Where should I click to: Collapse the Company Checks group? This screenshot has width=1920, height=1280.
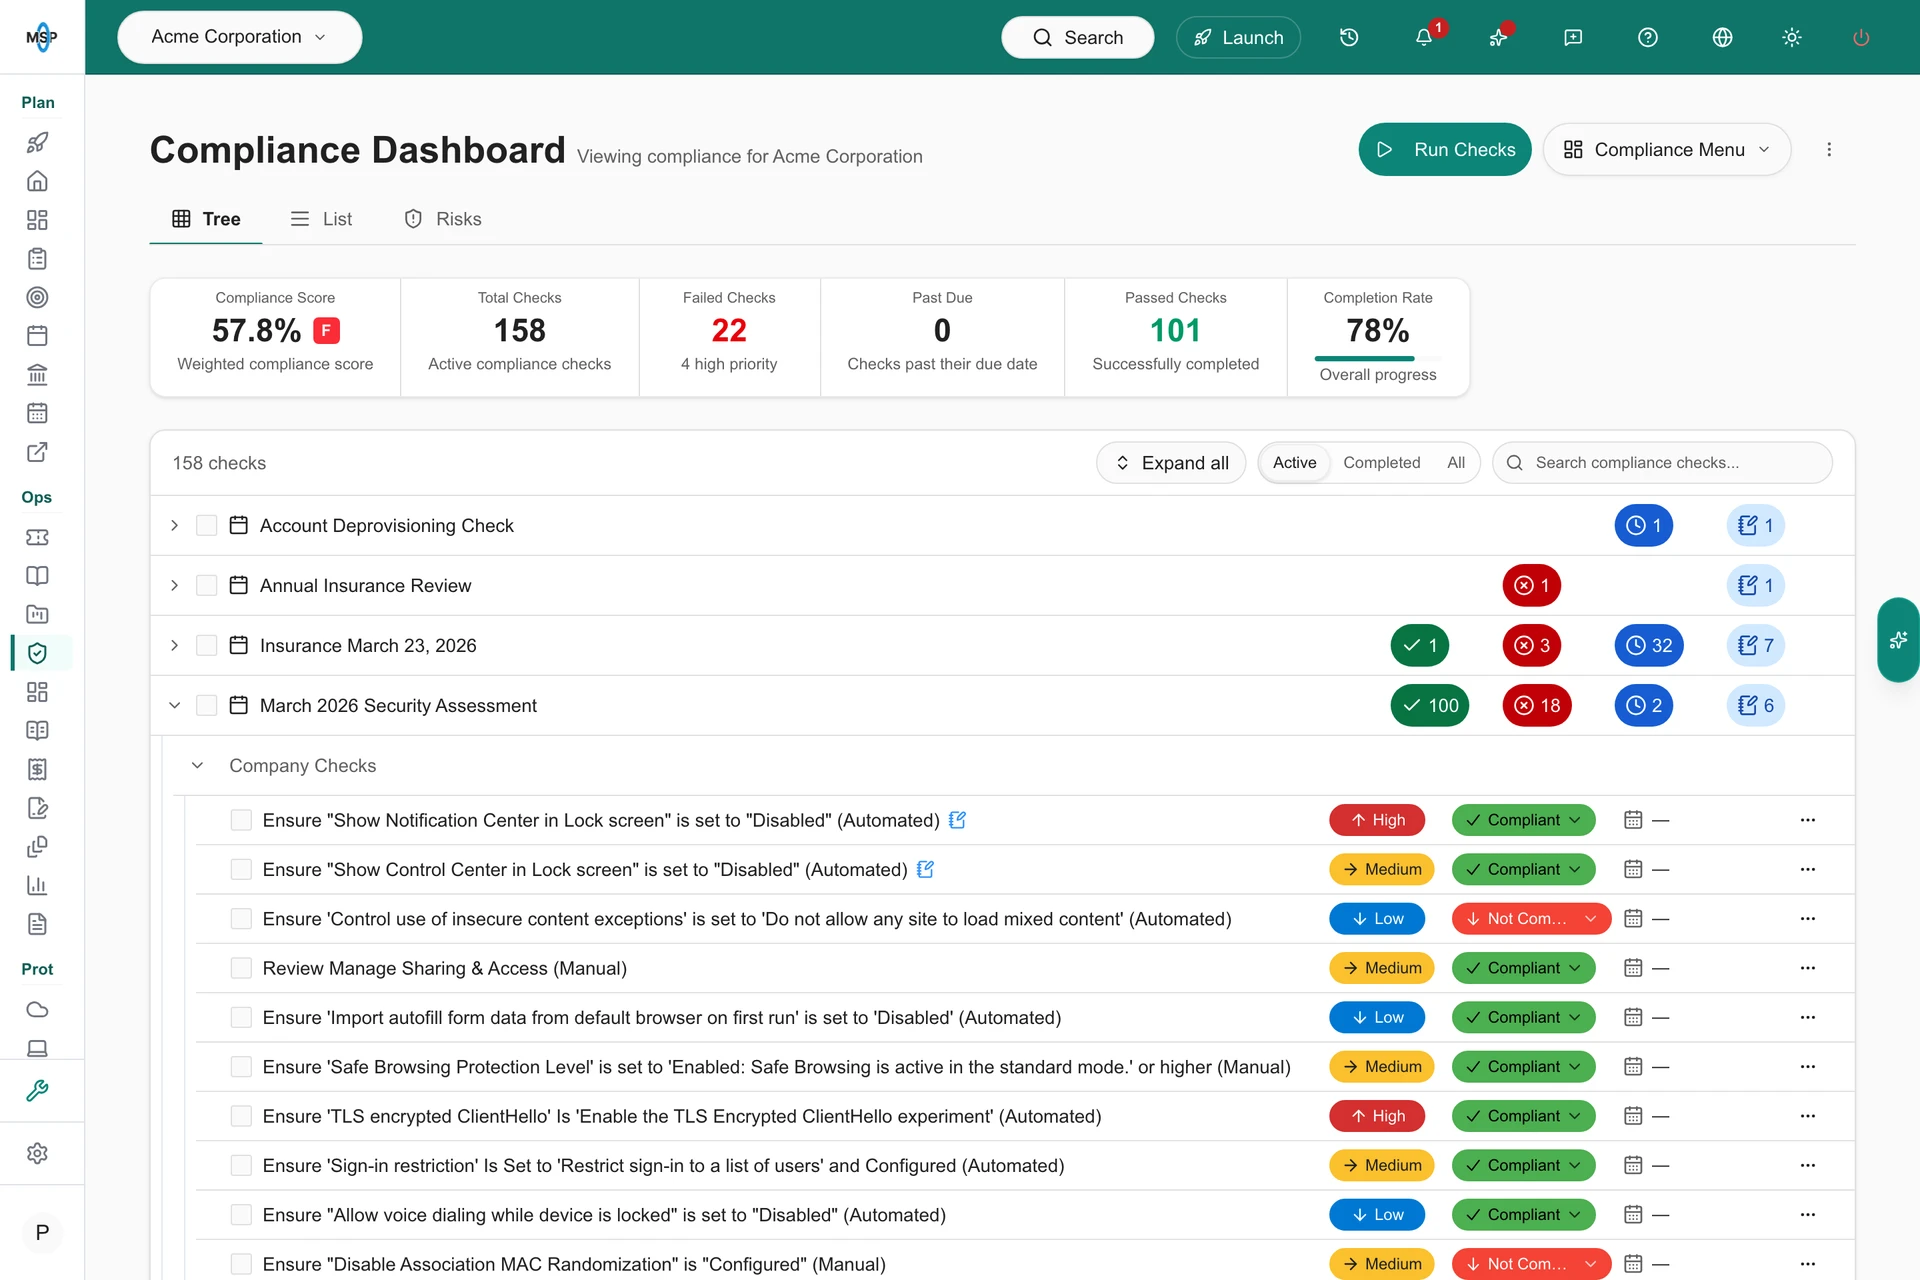click(x=197, y=765)
